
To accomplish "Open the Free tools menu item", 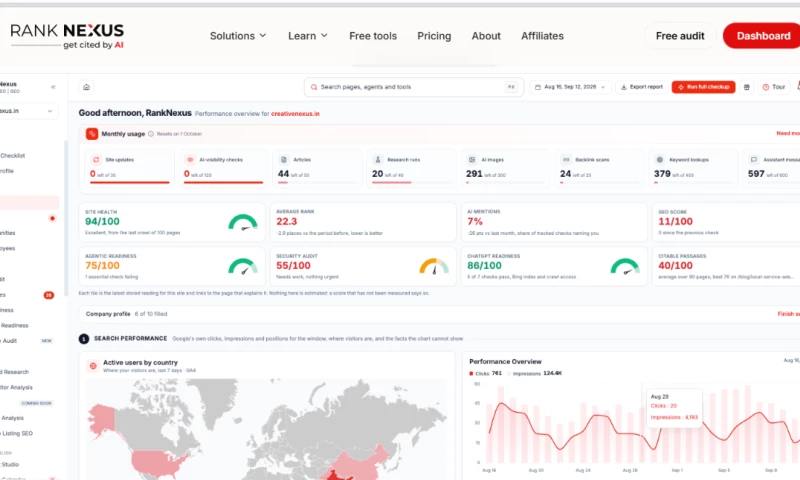I will point(373,36).
